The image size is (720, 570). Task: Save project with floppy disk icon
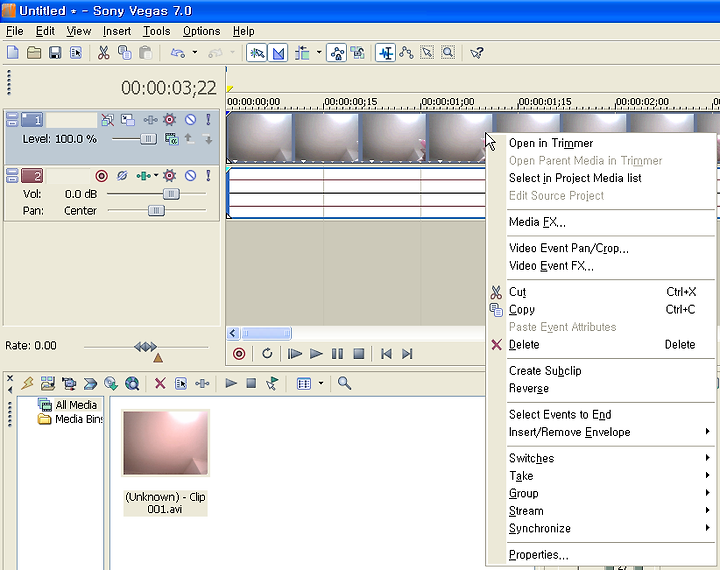[55, 53]
